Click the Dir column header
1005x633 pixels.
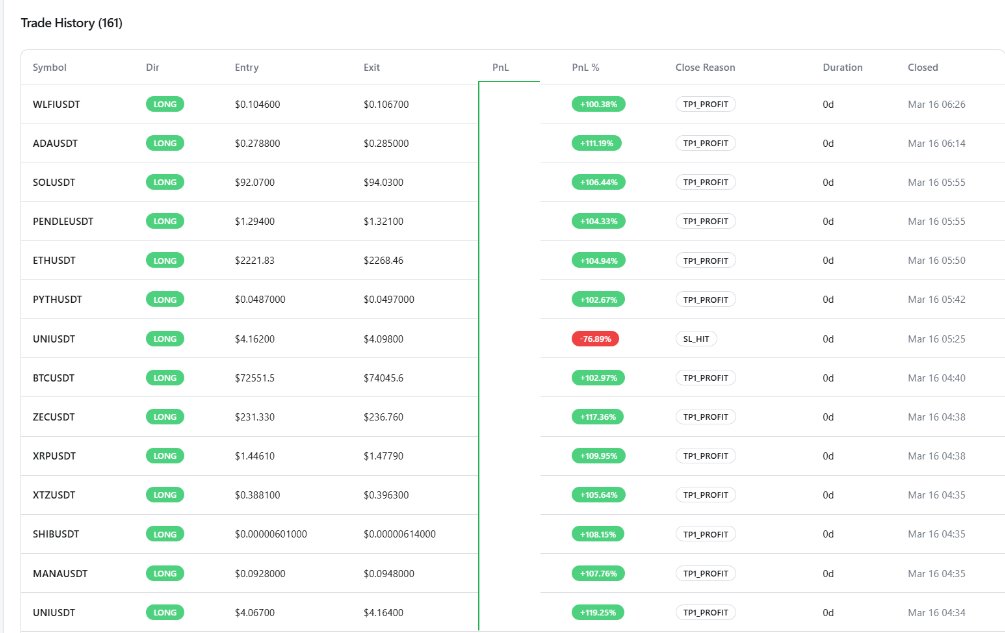pyautogui.click(x=152, y=68)
